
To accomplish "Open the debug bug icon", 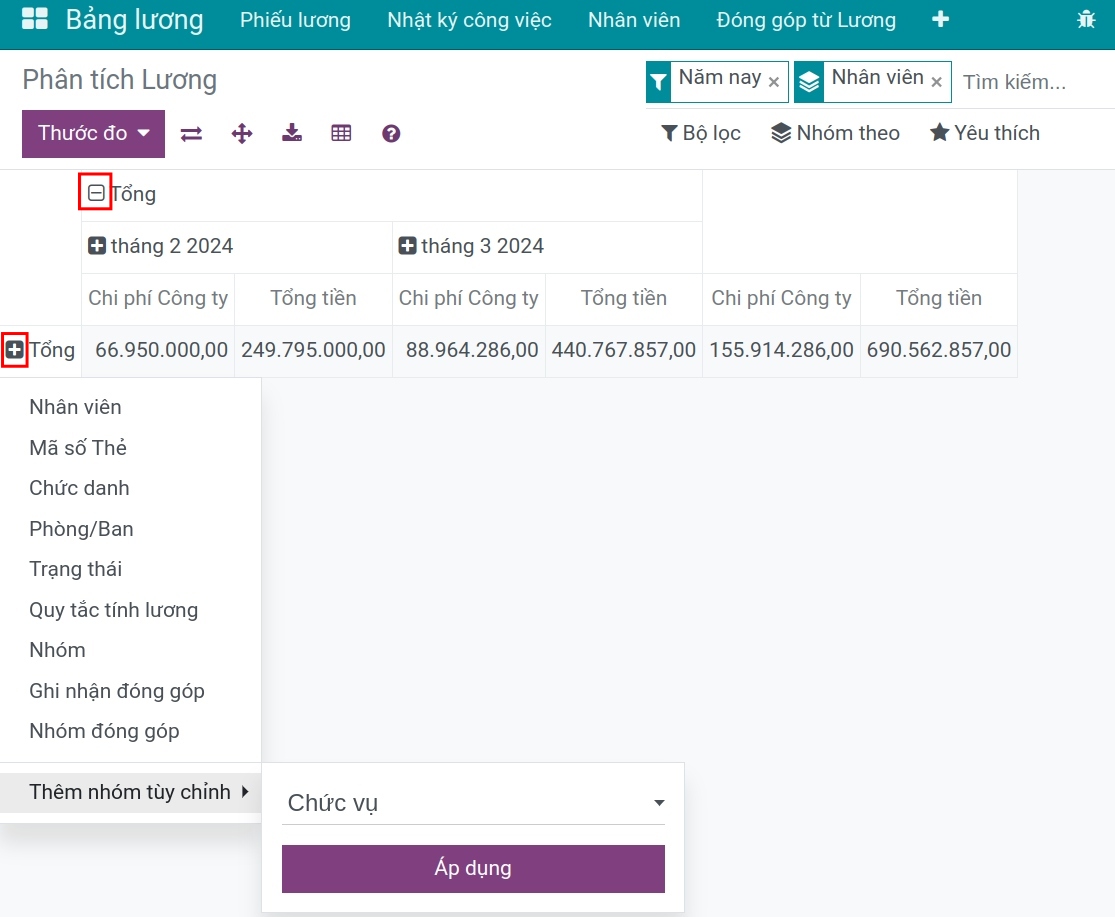I will pos(1086,20).
